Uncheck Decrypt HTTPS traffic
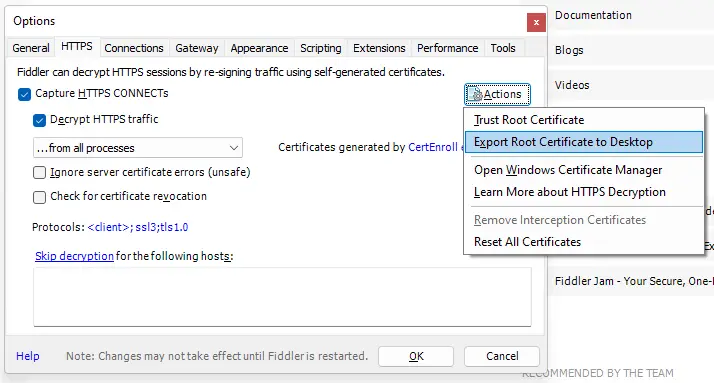714x383 pixels. tap(40, 120)
